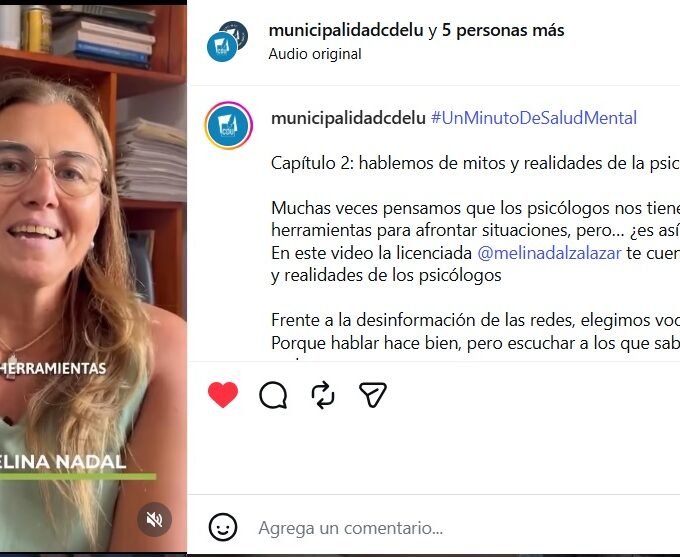Screen dimensions: 680x557
Task: Share the post with the paper plane icon
Action: click(x=373, y=394)
